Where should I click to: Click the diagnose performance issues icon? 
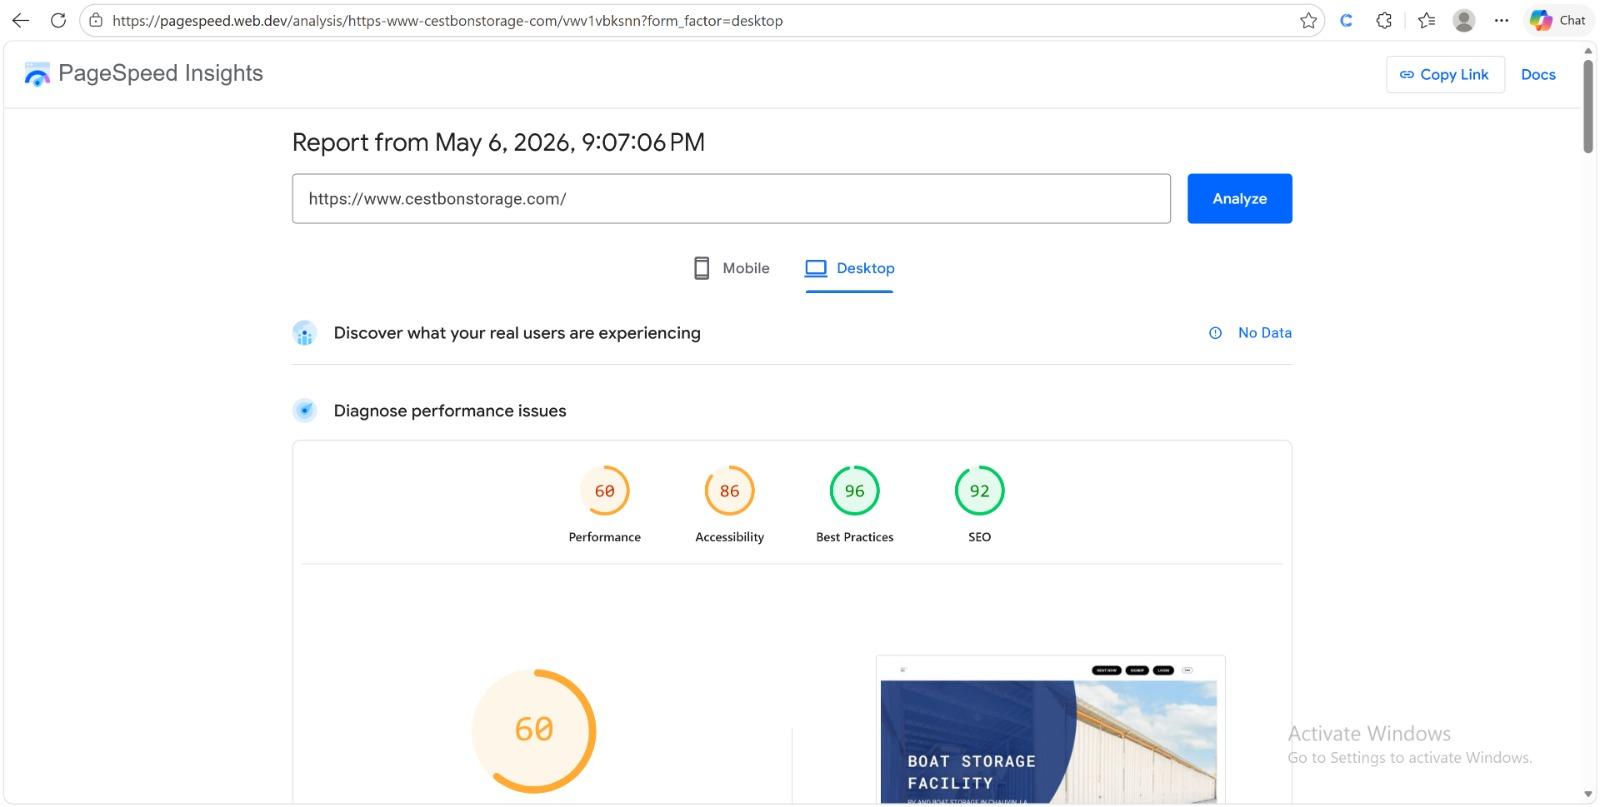(x=305, y=410)
